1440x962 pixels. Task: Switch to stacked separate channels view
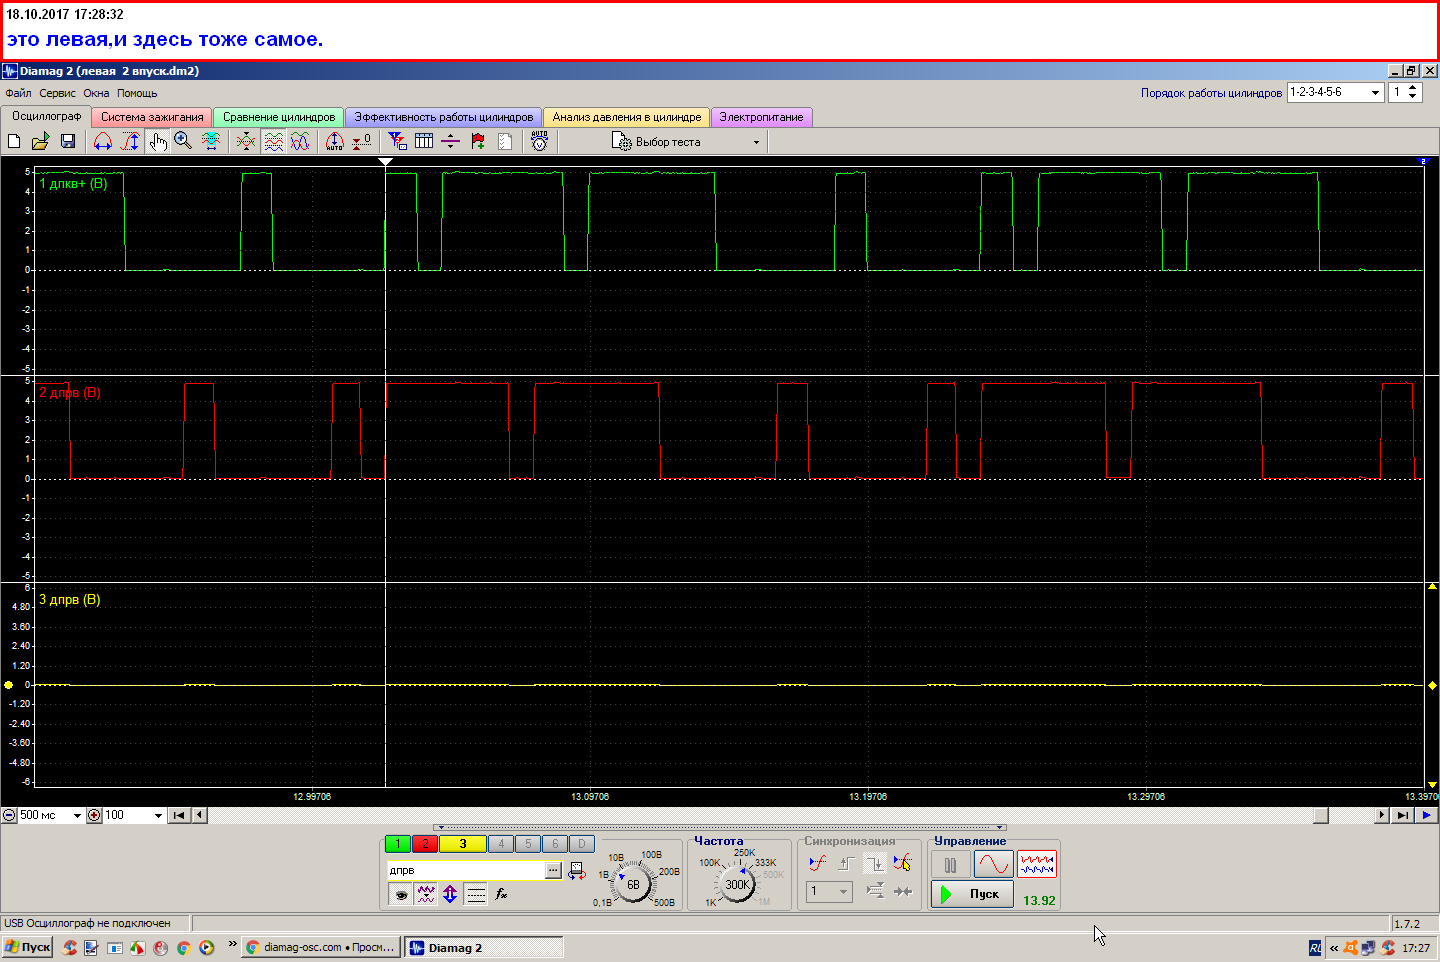(x=273, y=142)
